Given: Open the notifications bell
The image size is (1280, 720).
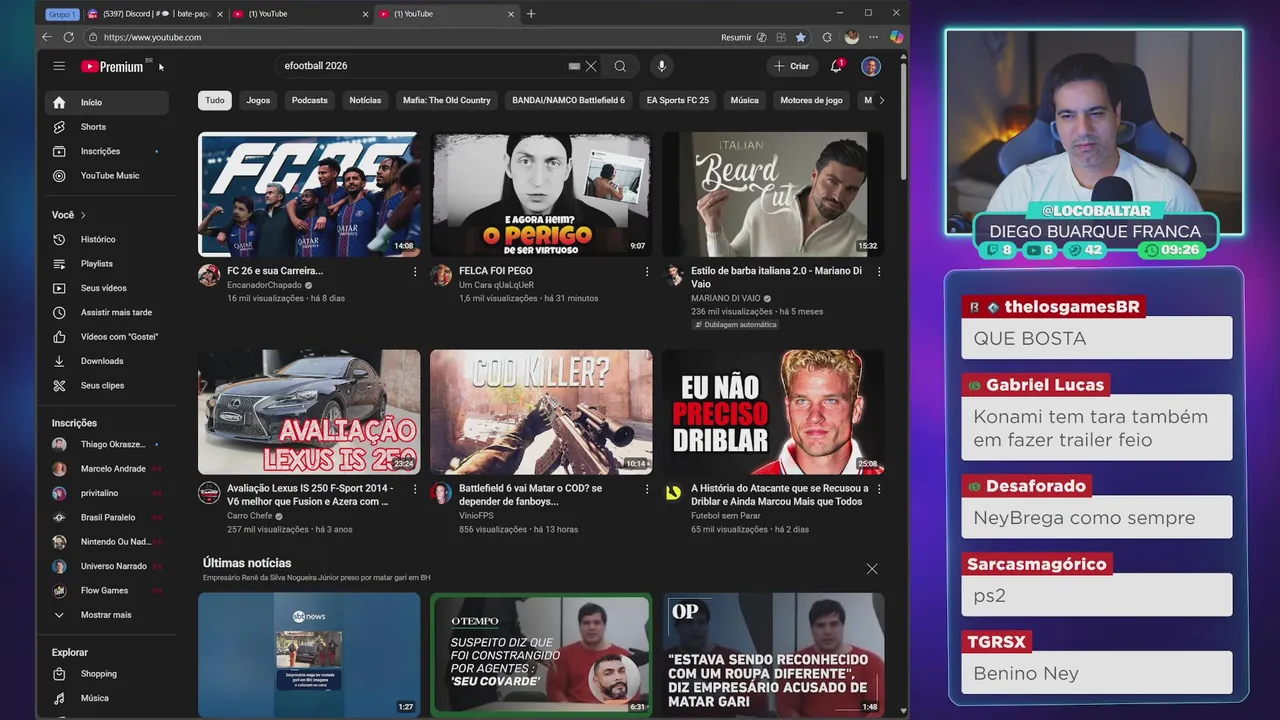Looking at the screenshot, I should [836, 66].
